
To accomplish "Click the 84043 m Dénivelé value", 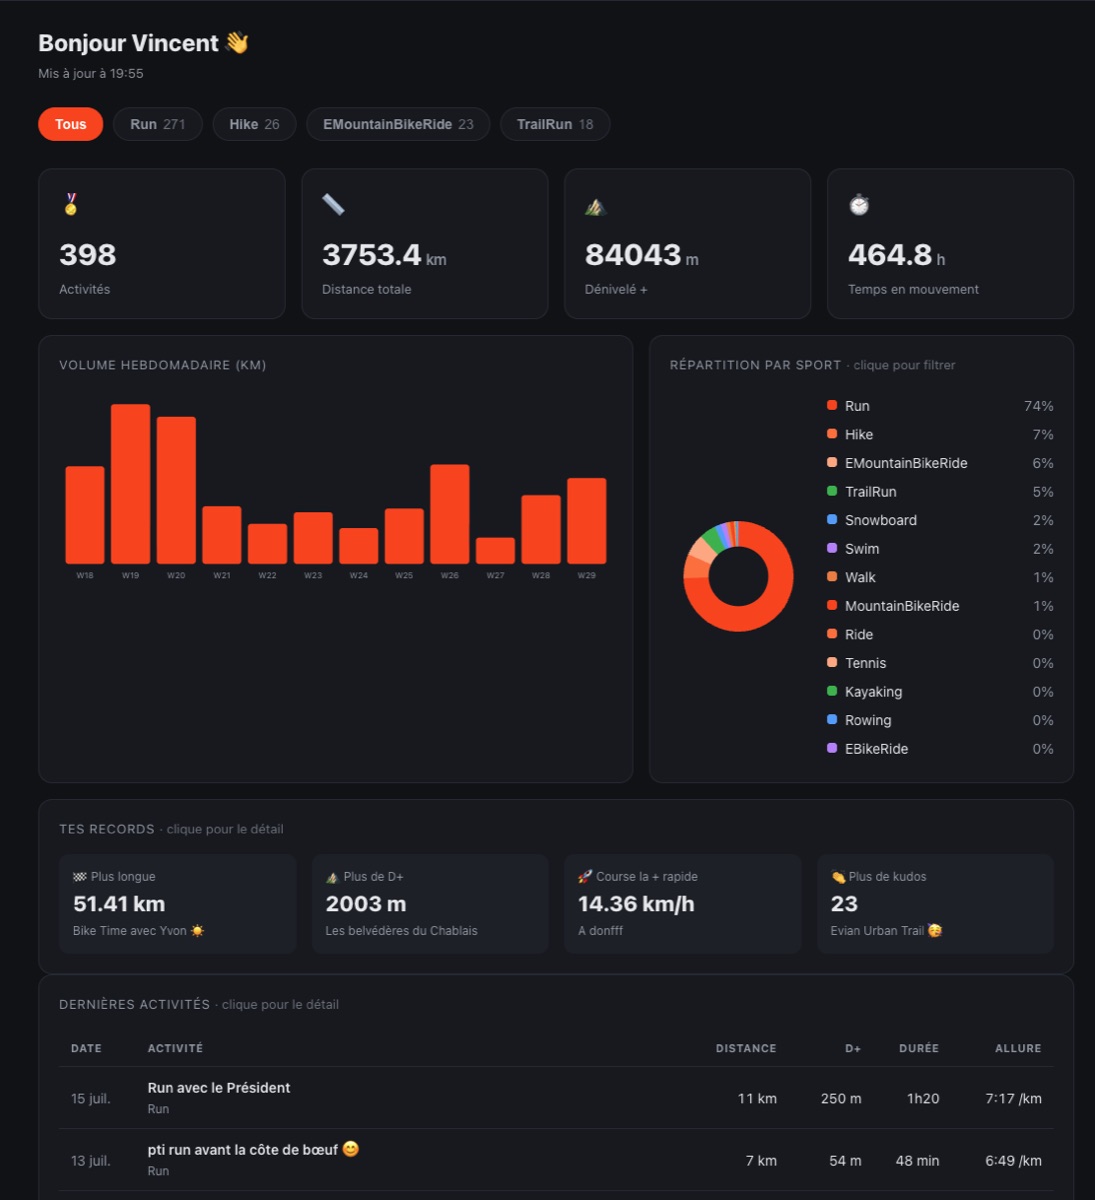I will click(x=641, y=255).
